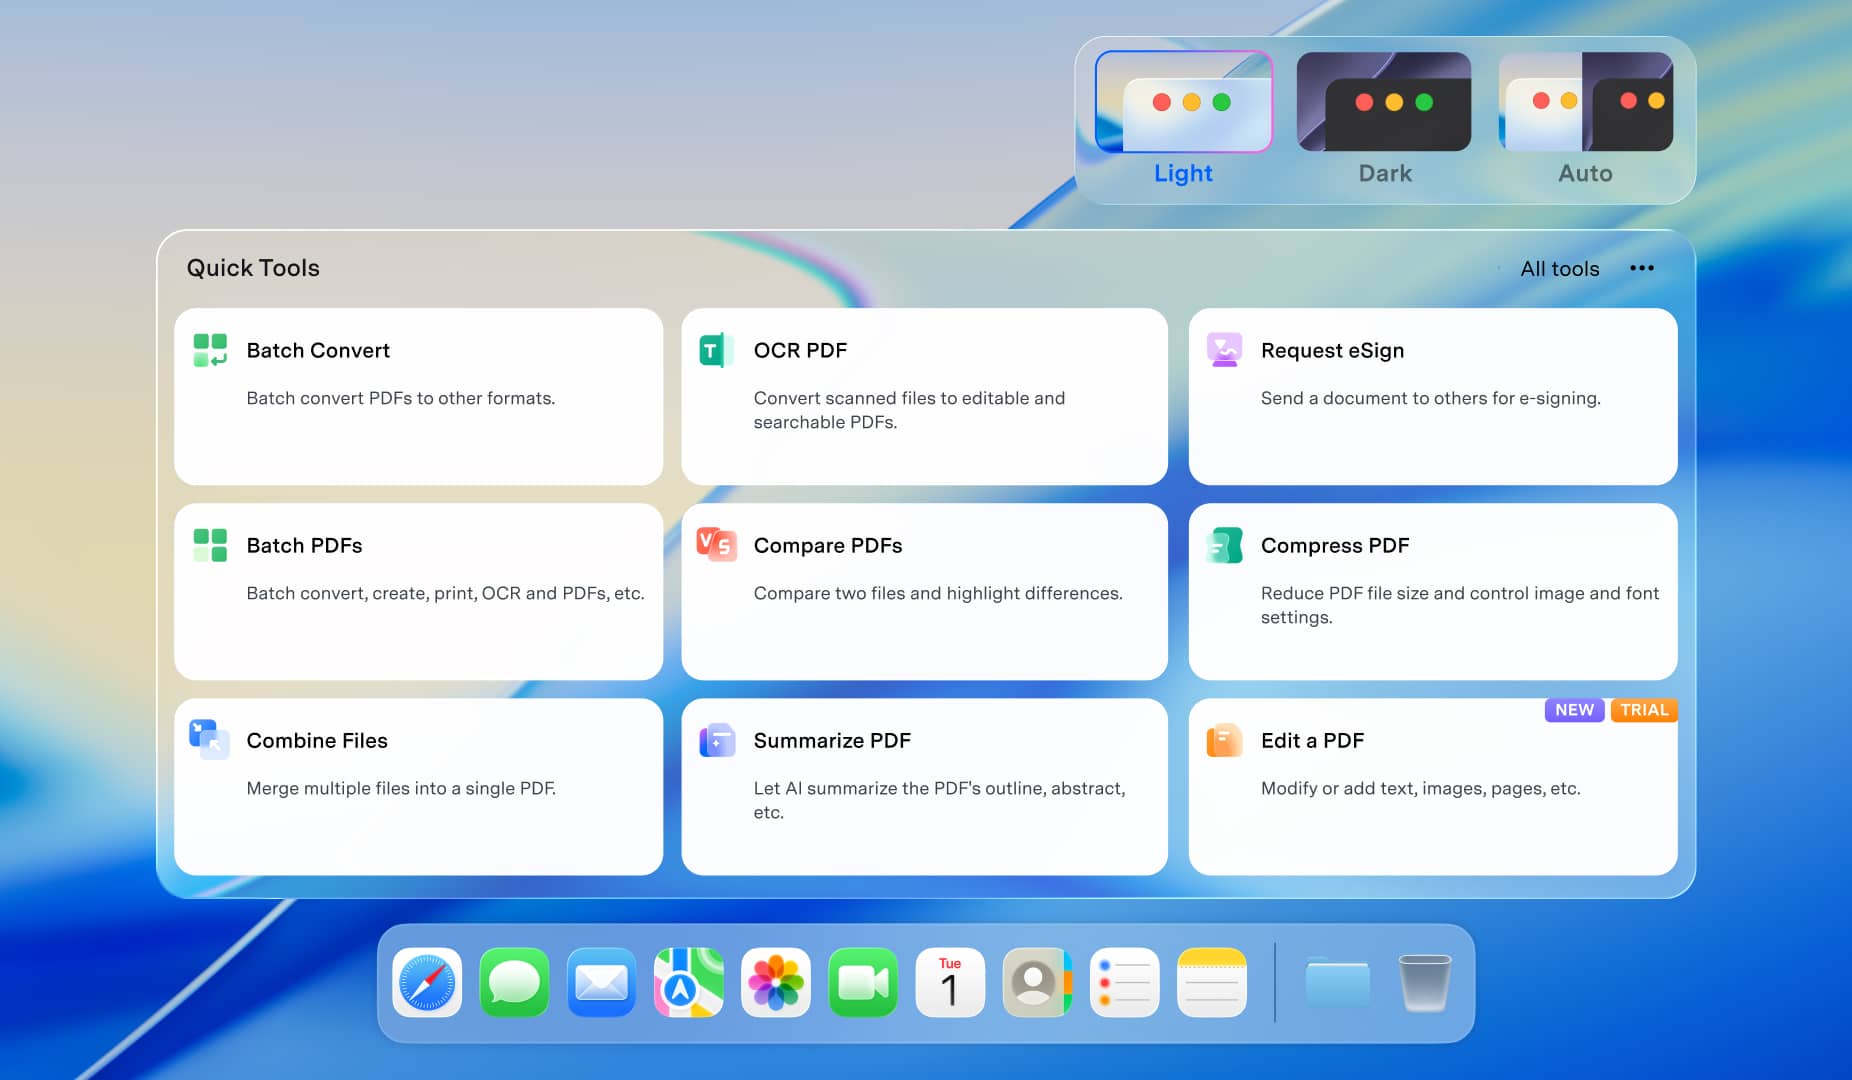Click the Compare PDFs card title
1852x1080 pixels.
click(x=828, y=546)
